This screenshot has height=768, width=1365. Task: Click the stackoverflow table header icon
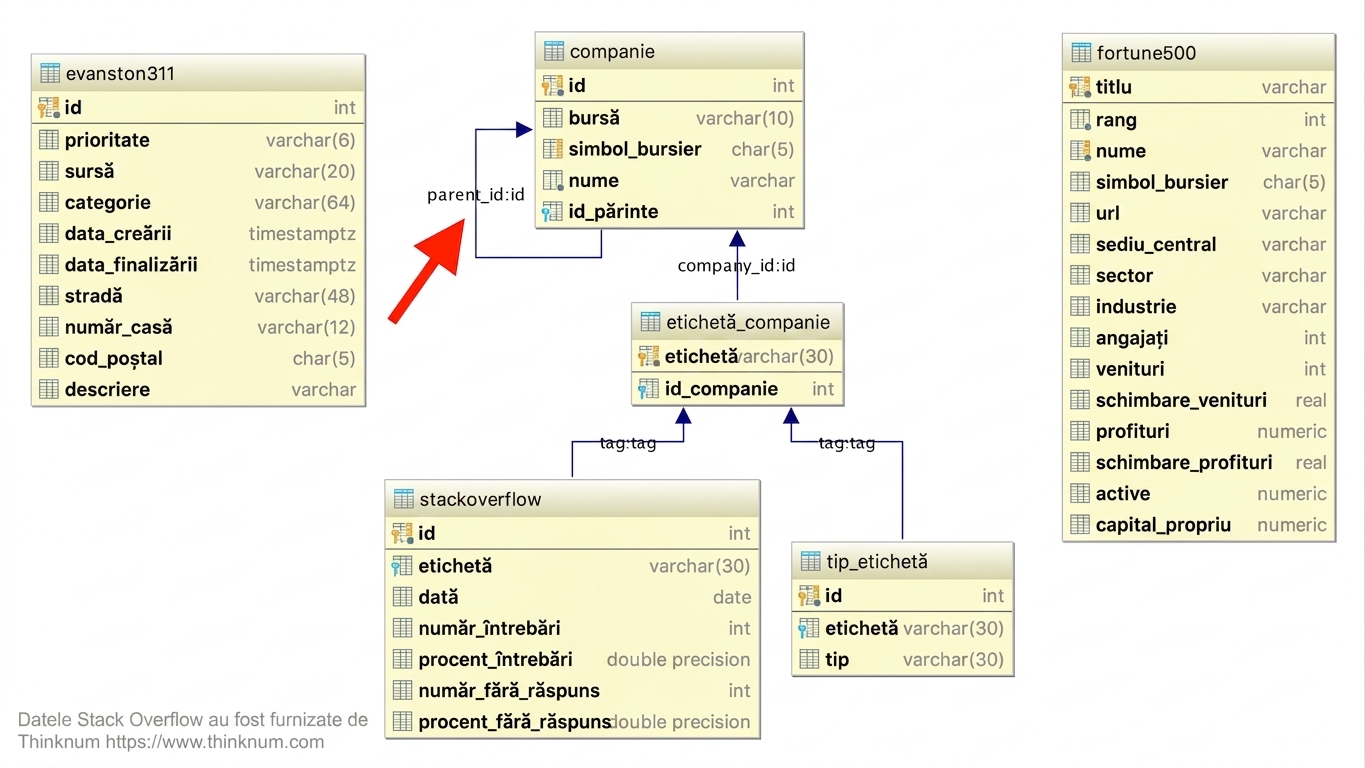404,499
